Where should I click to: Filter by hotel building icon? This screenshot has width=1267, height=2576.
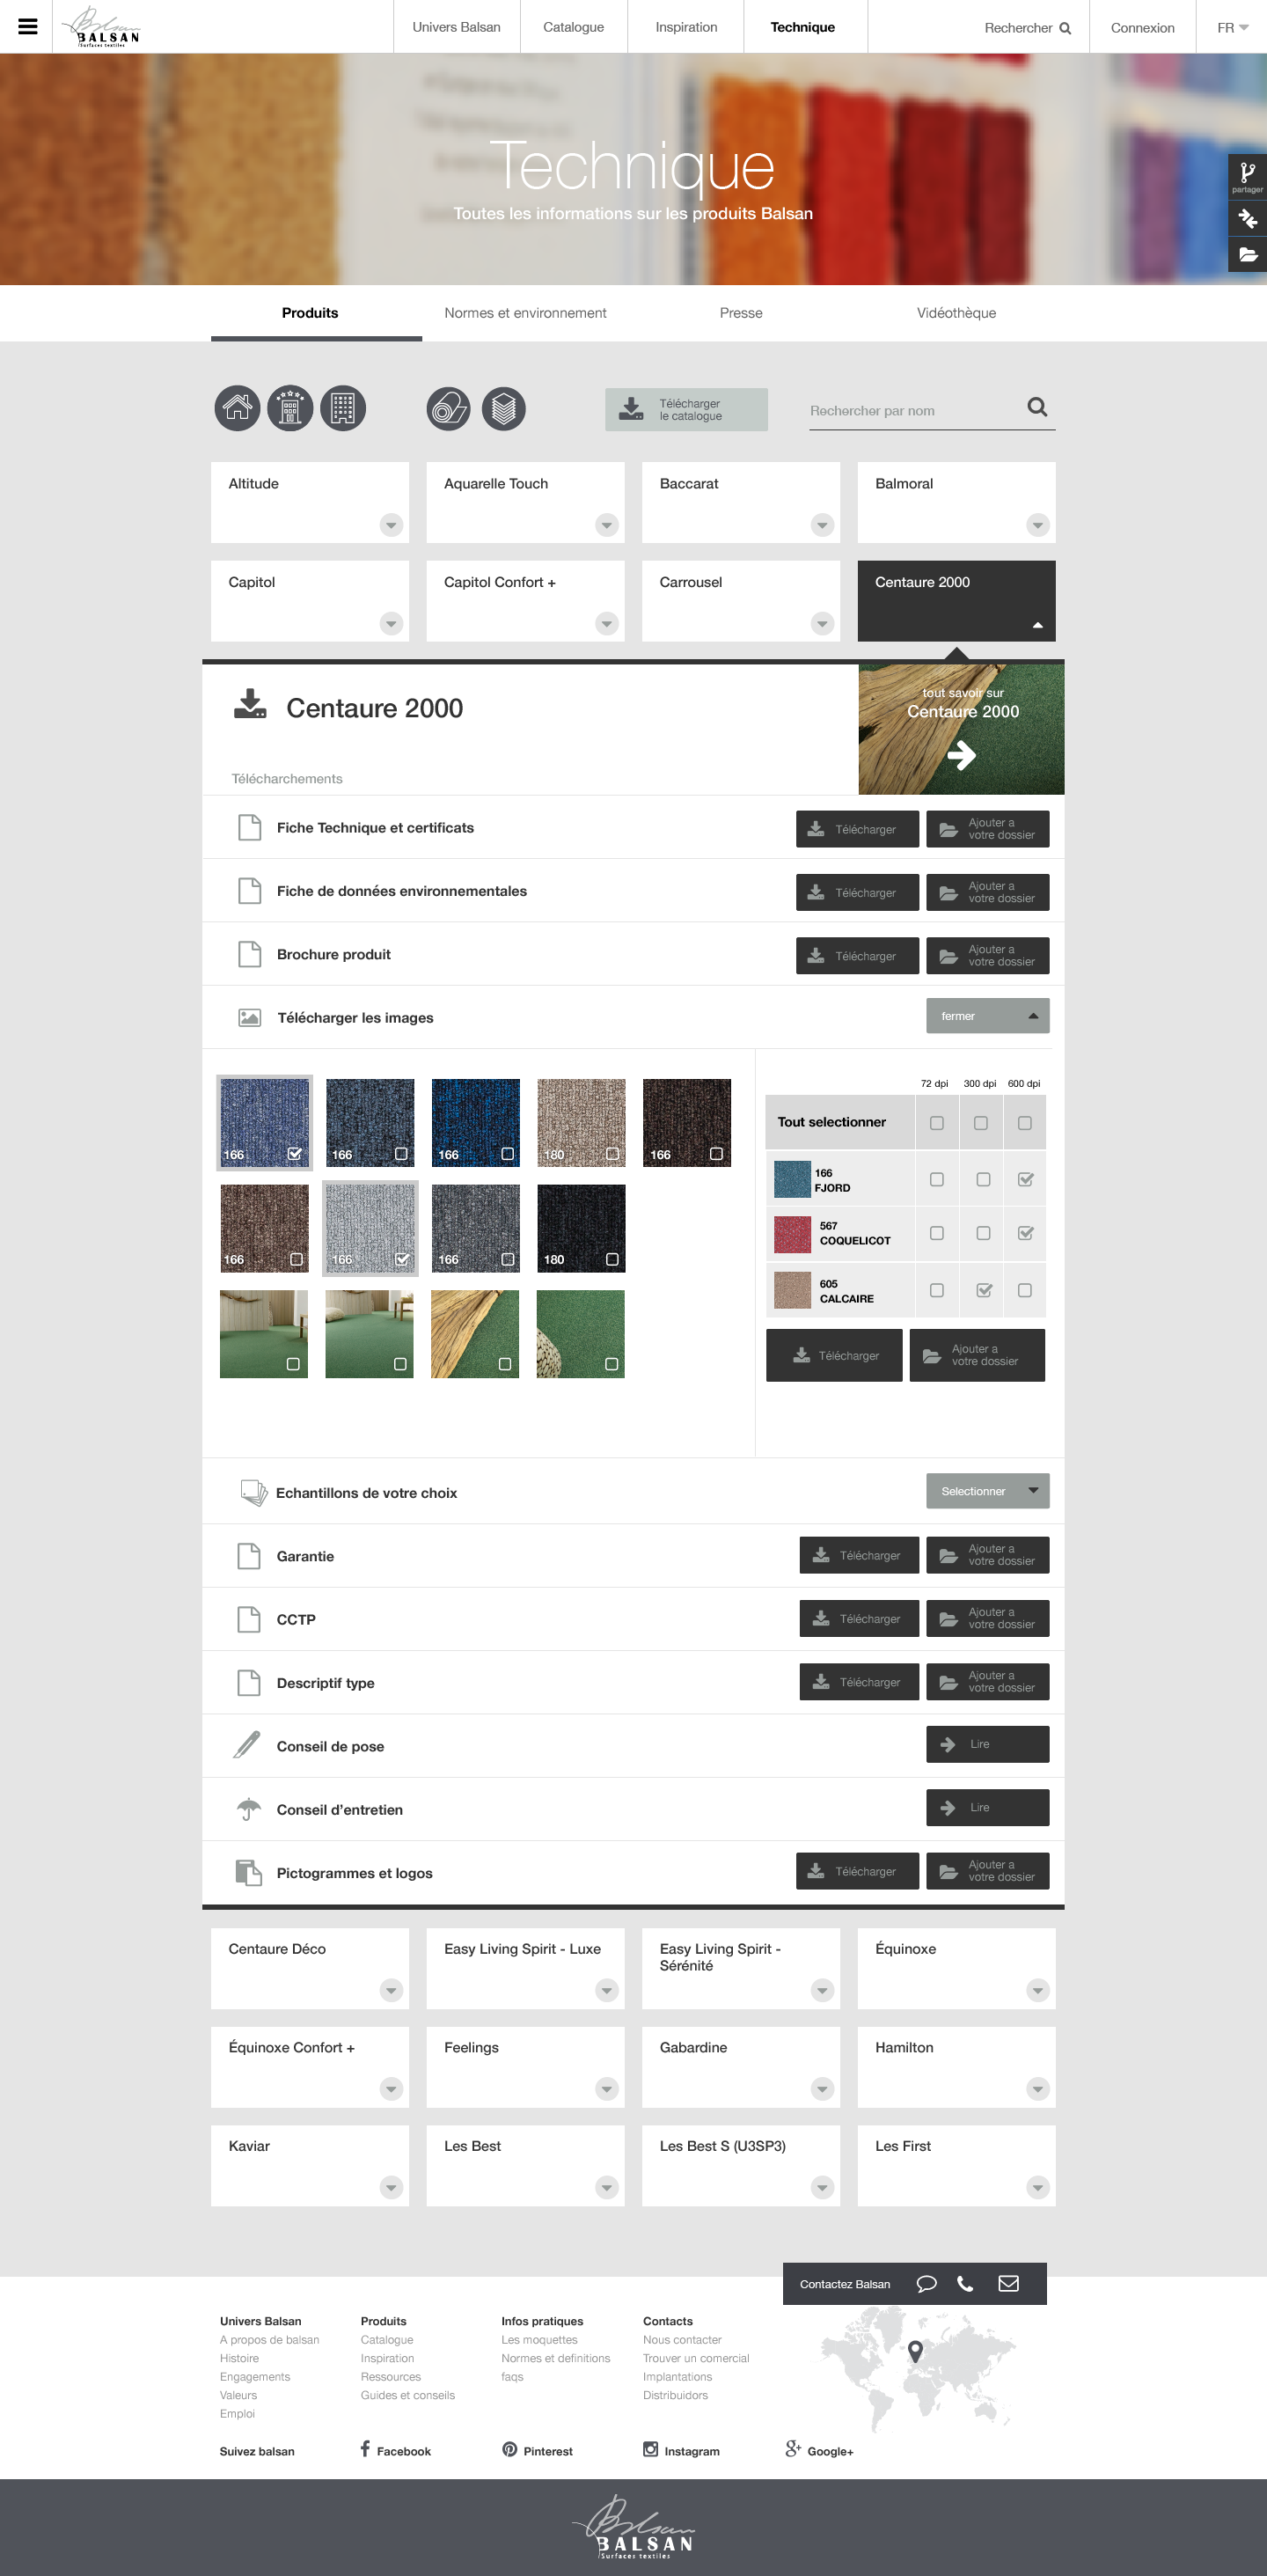point(290,408)
